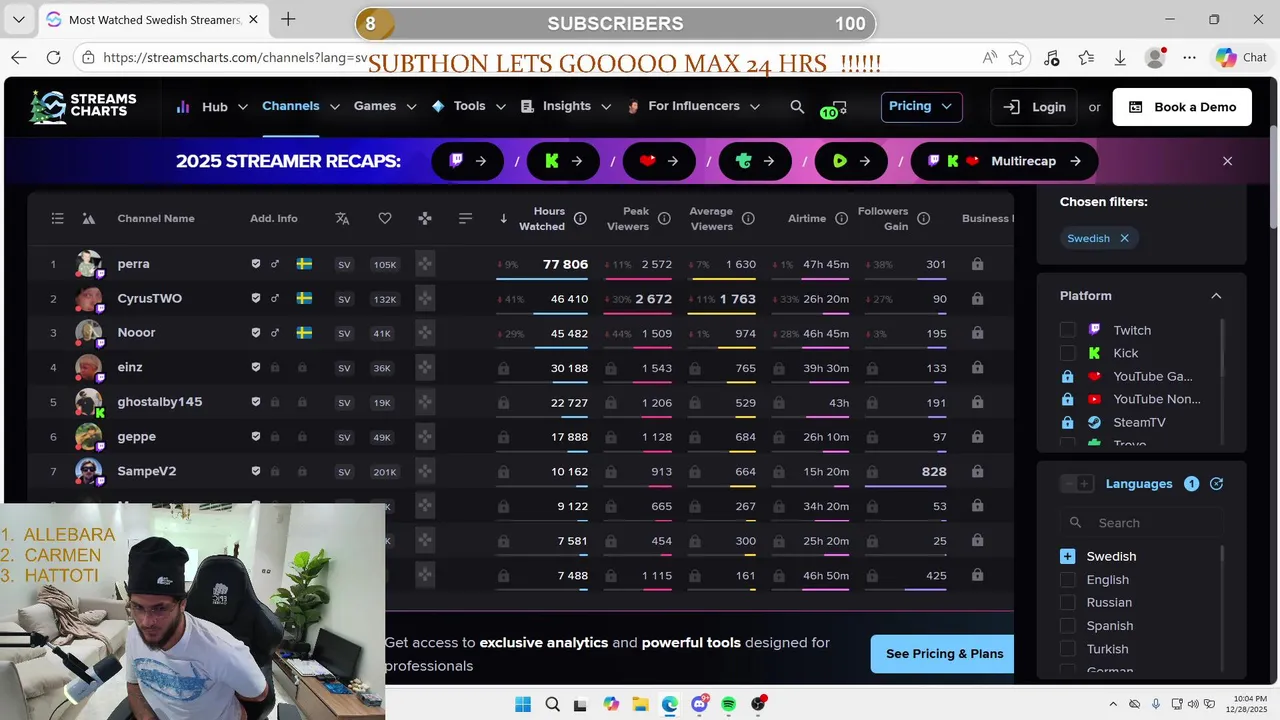Toggle the Kick platform checkbox
1280x720 pixels.
1067,353
